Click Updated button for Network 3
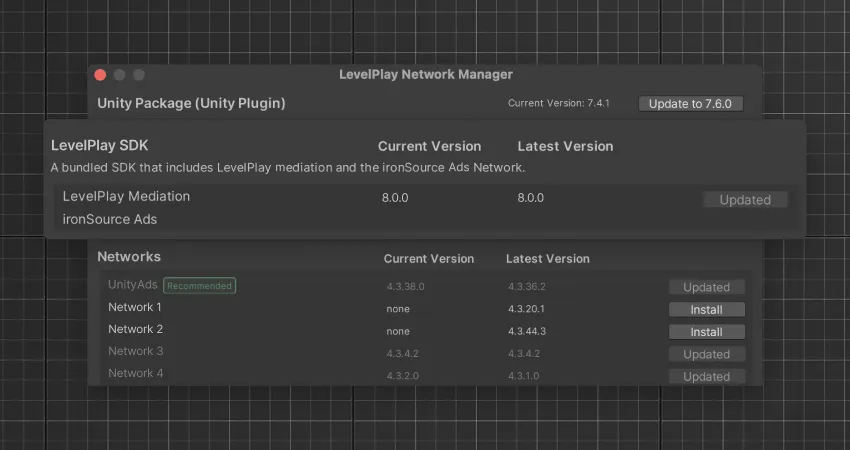This screenshot has height=450, width=850. click(706, 354)
